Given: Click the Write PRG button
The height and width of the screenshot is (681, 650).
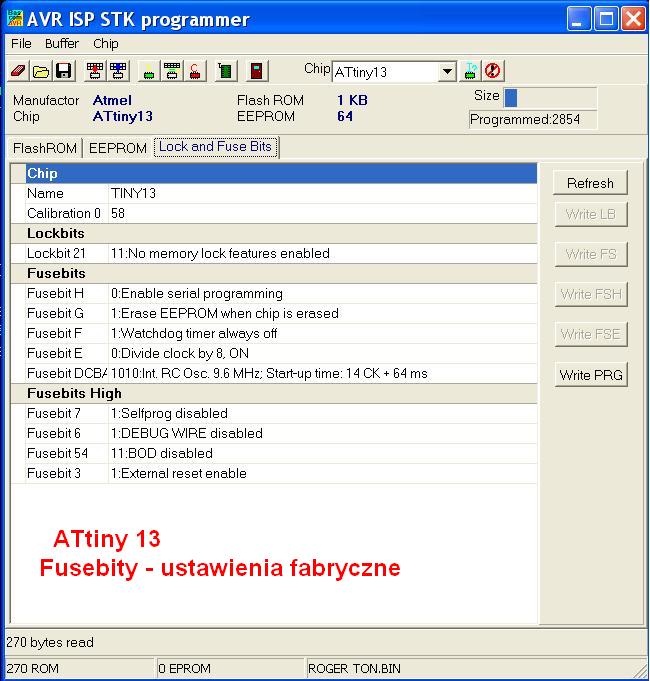Looking at the screenshot, I should pyautogui.click(x=591, y=374).
